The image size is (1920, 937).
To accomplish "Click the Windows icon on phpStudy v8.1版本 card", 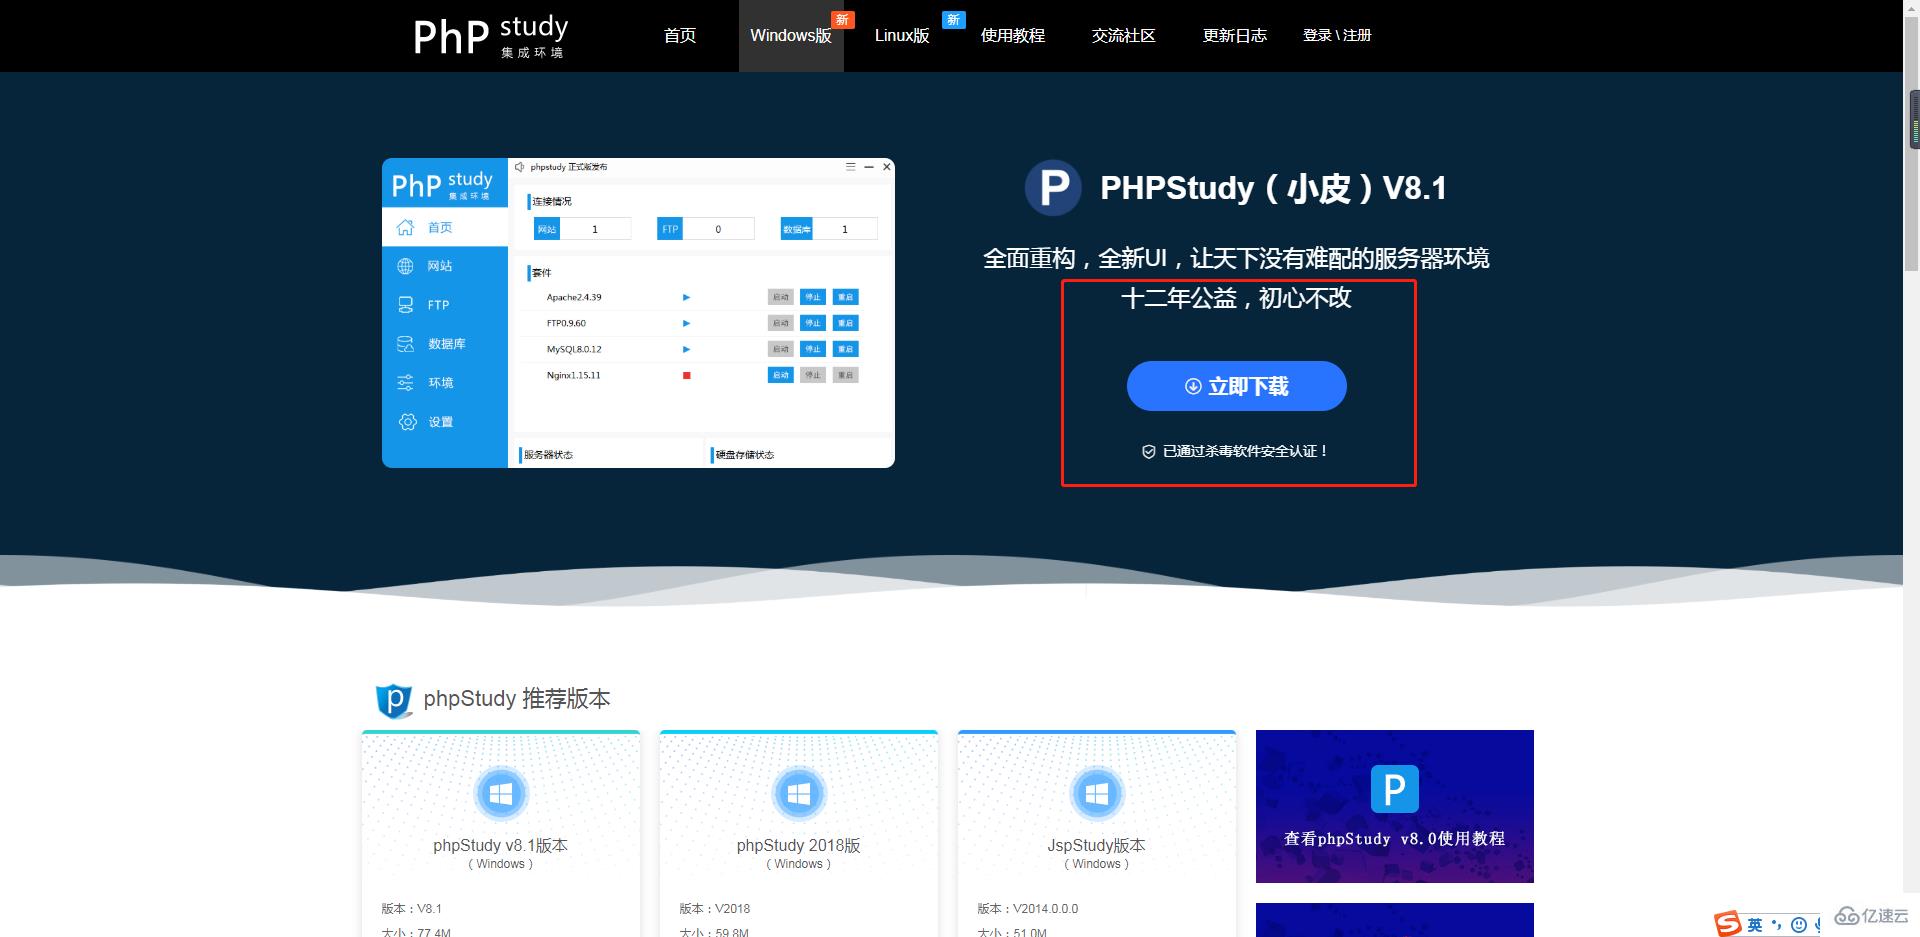I will tap(501, 794).
